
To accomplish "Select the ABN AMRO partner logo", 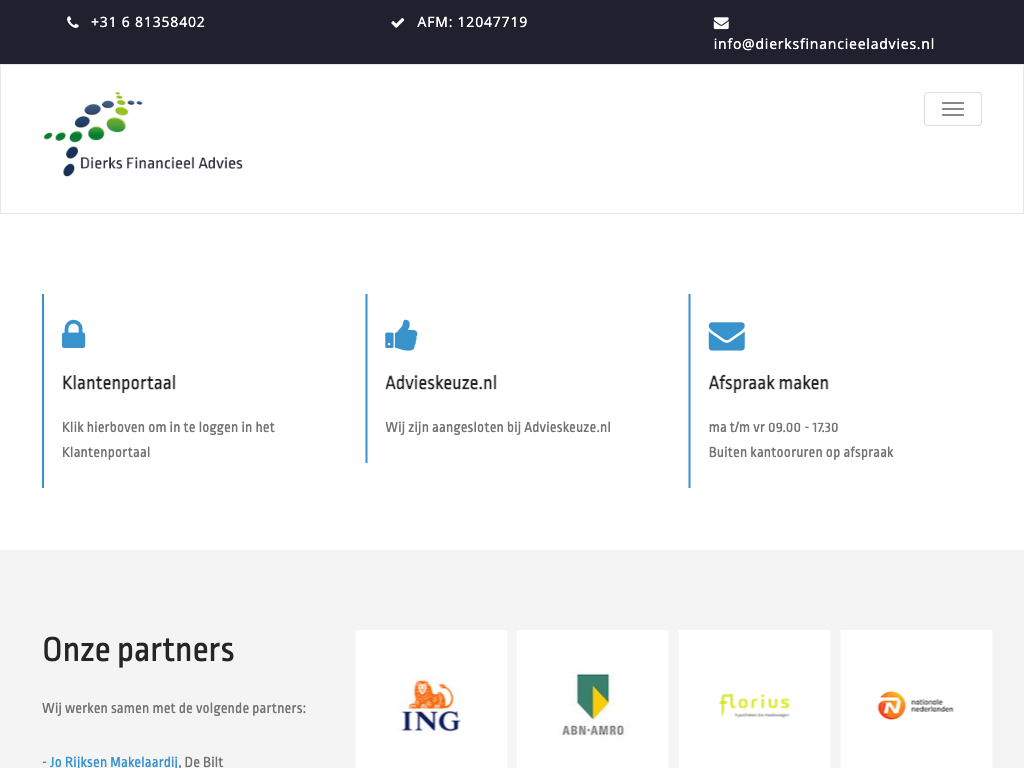I will click(592, 705).
